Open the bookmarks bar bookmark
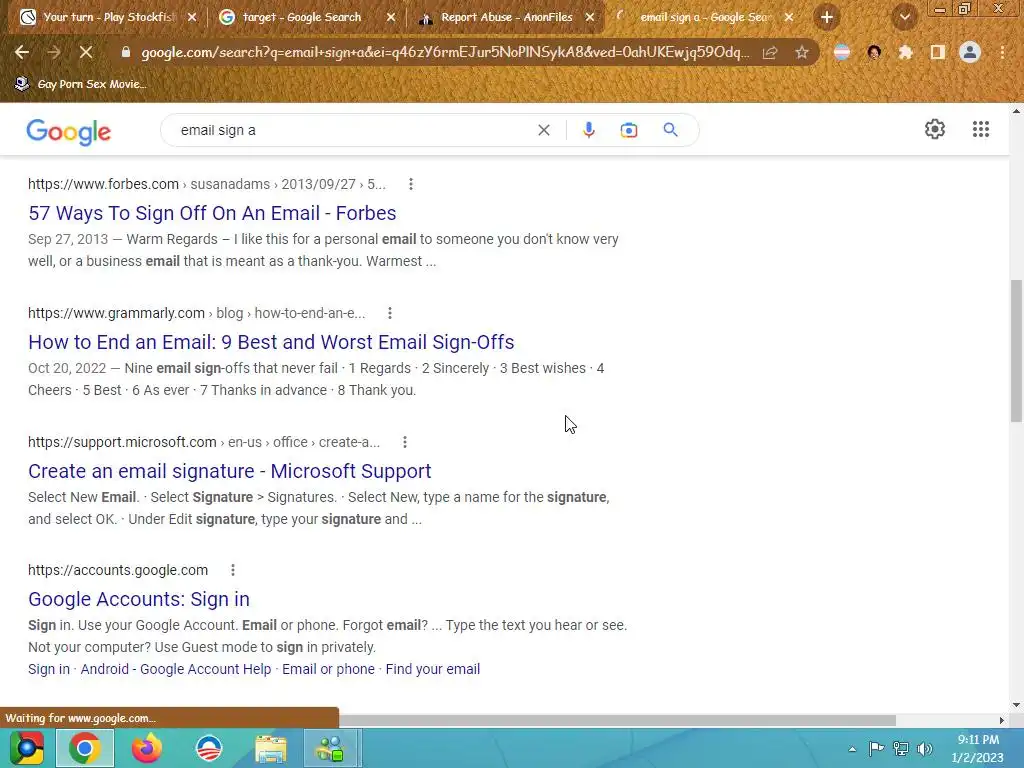The width and height of the screenshot is (1024, 768). click(x=80, y=84)
